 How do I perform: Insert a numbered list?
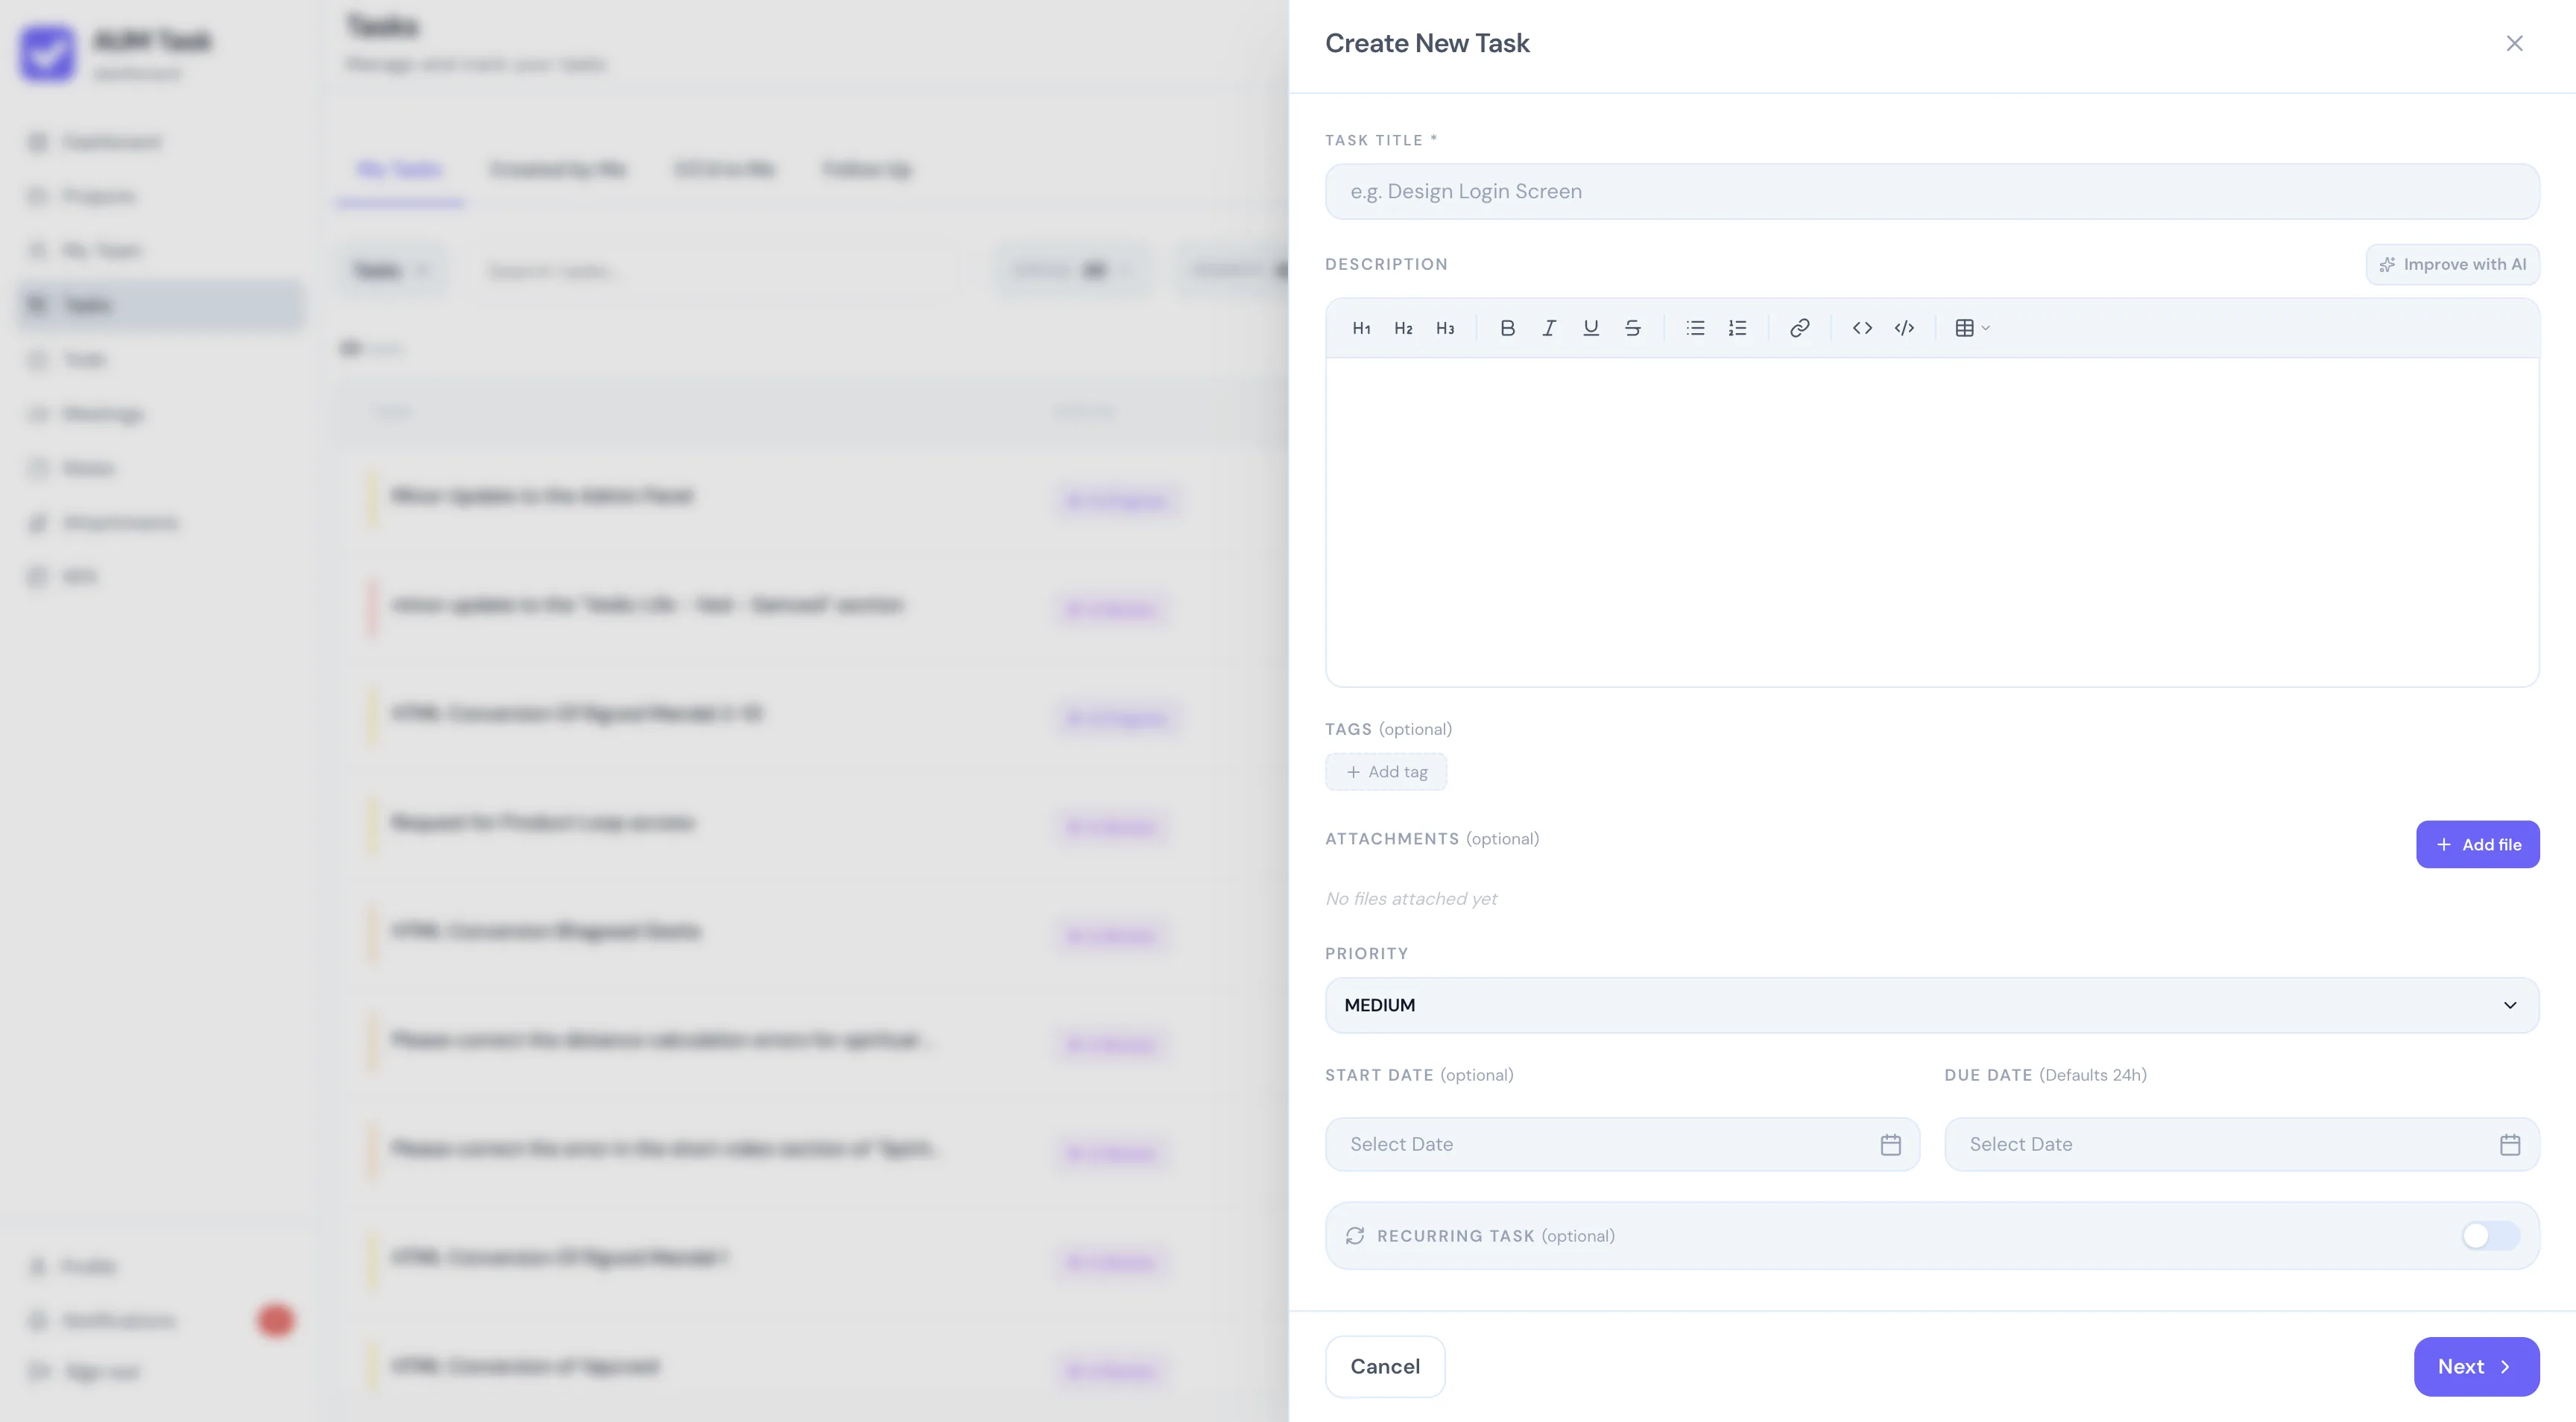[1737, 328]
